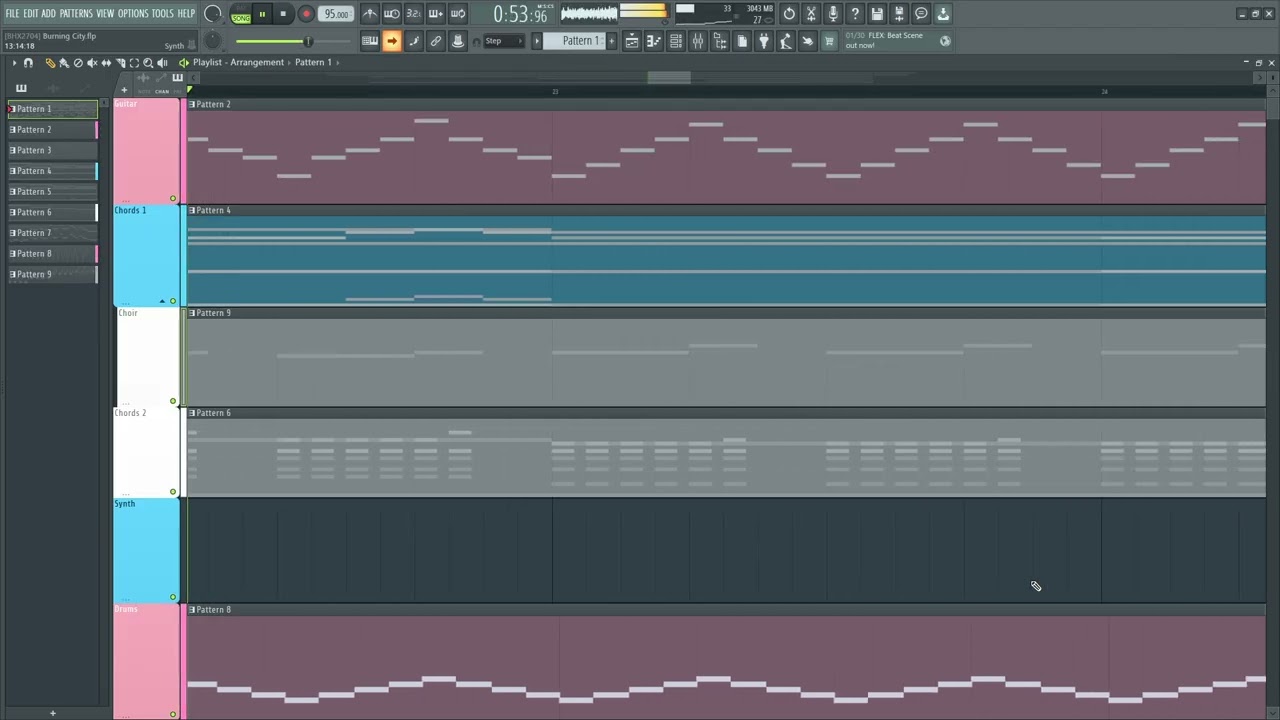Click the Chords 1 track header
The width and height of the screenshot is (1280, 720).
point(146,255)
